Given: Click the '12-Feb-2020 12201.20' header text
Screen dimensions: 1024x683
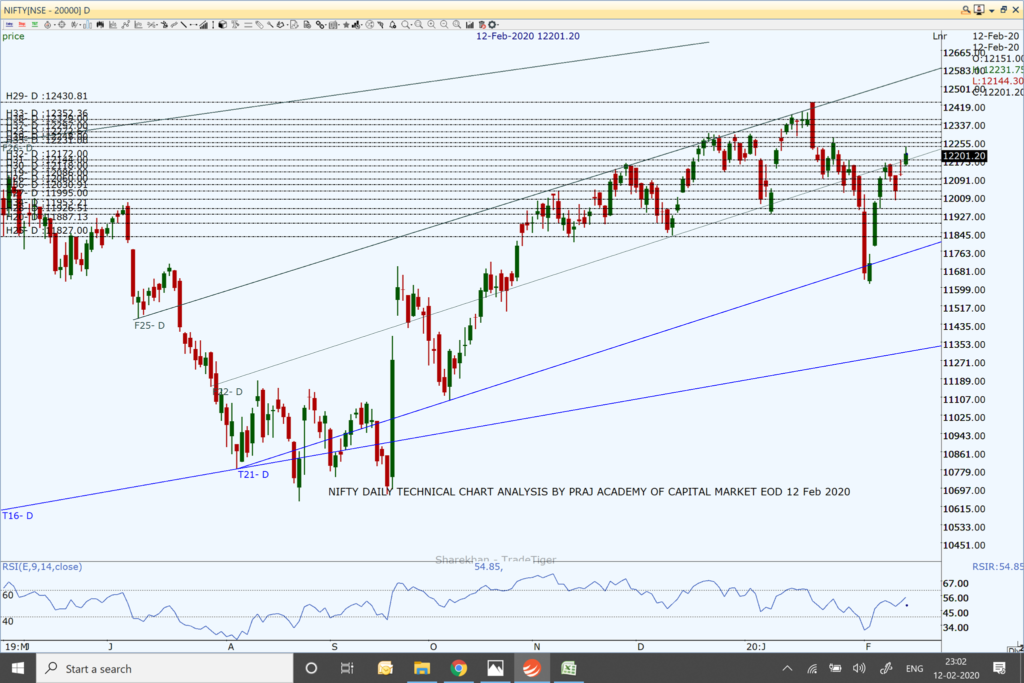Looking at the screenshot, I should coord(528,36).
